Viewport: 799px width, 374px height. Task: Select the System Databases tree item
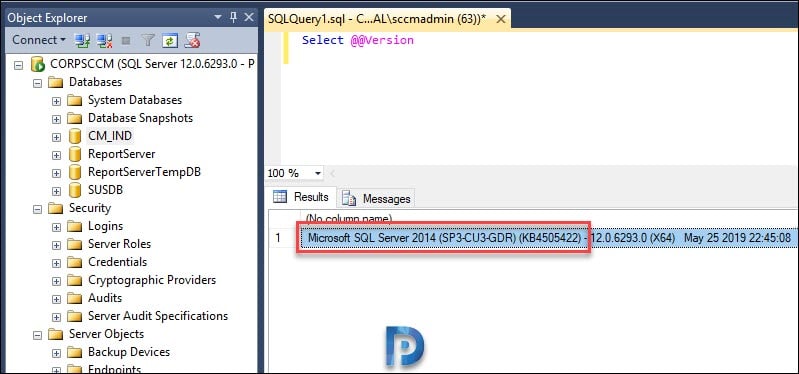pyautogui.click(x=135, y=100)
